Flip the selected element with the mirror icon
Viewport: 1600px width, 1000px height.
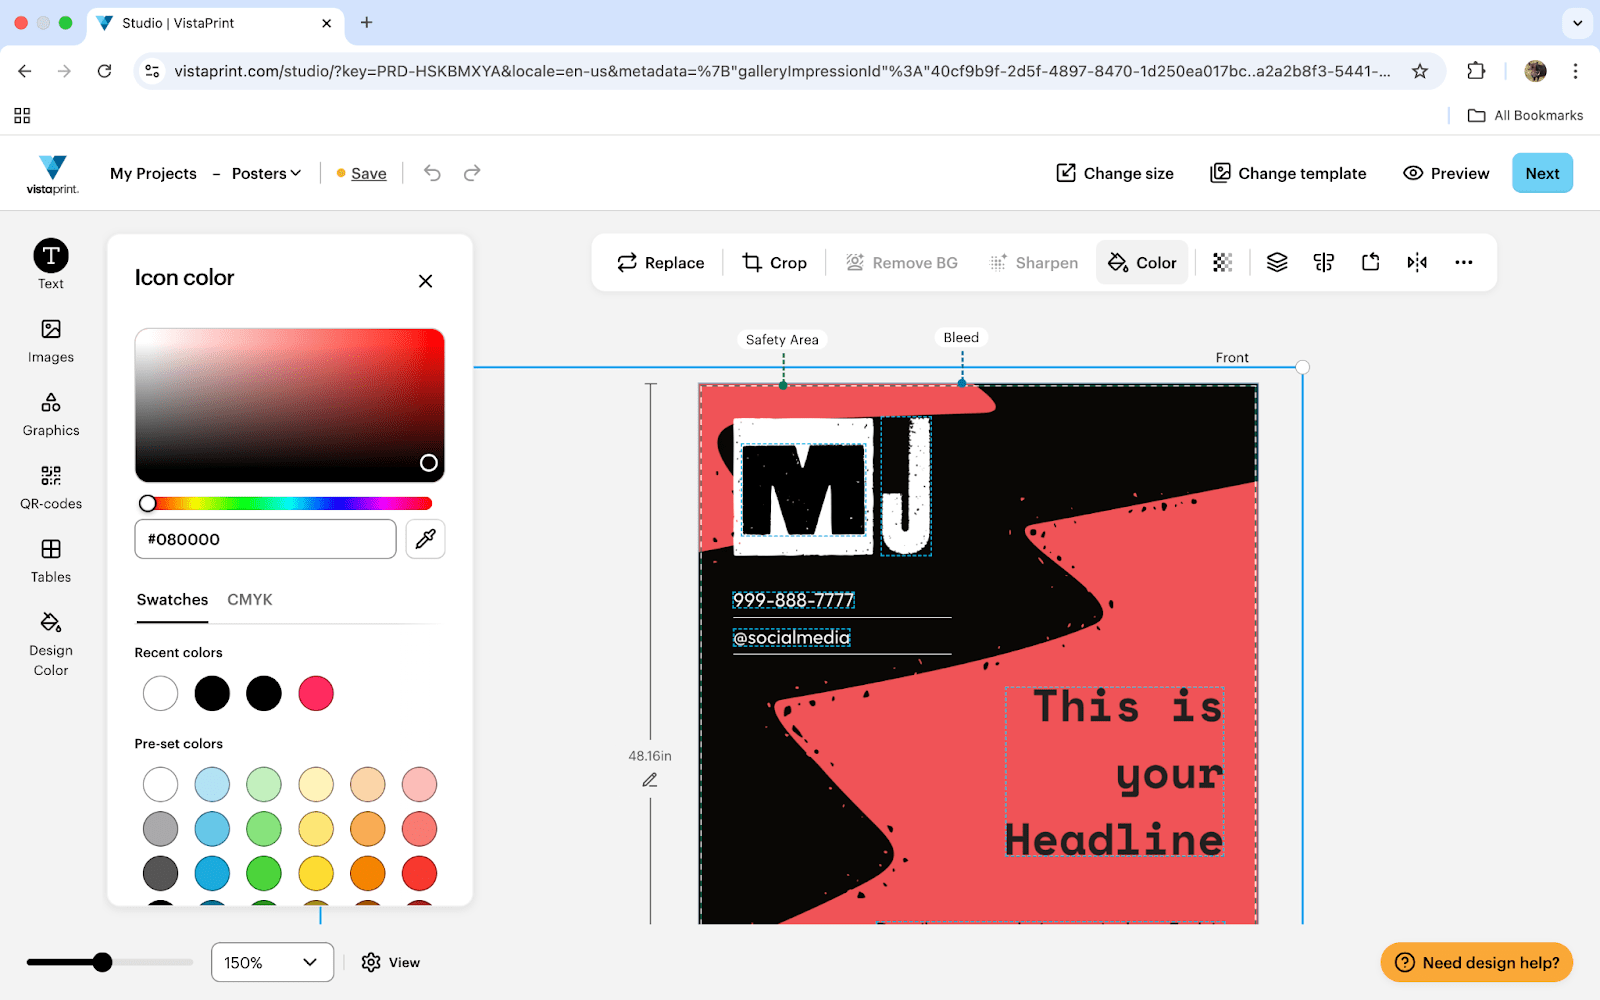(1416, 262)
